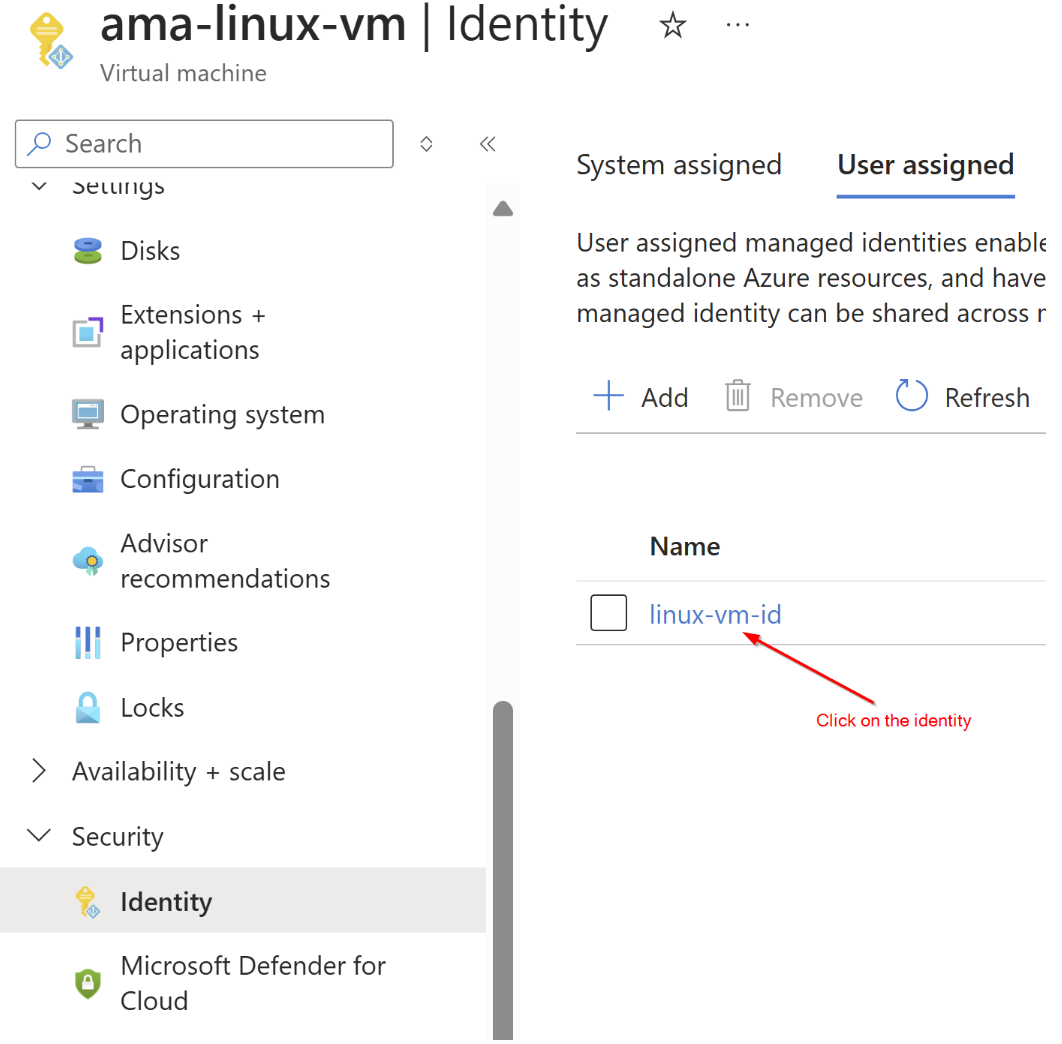
Task: Select the User assigned tab
Action: click(x=925, y=165)
